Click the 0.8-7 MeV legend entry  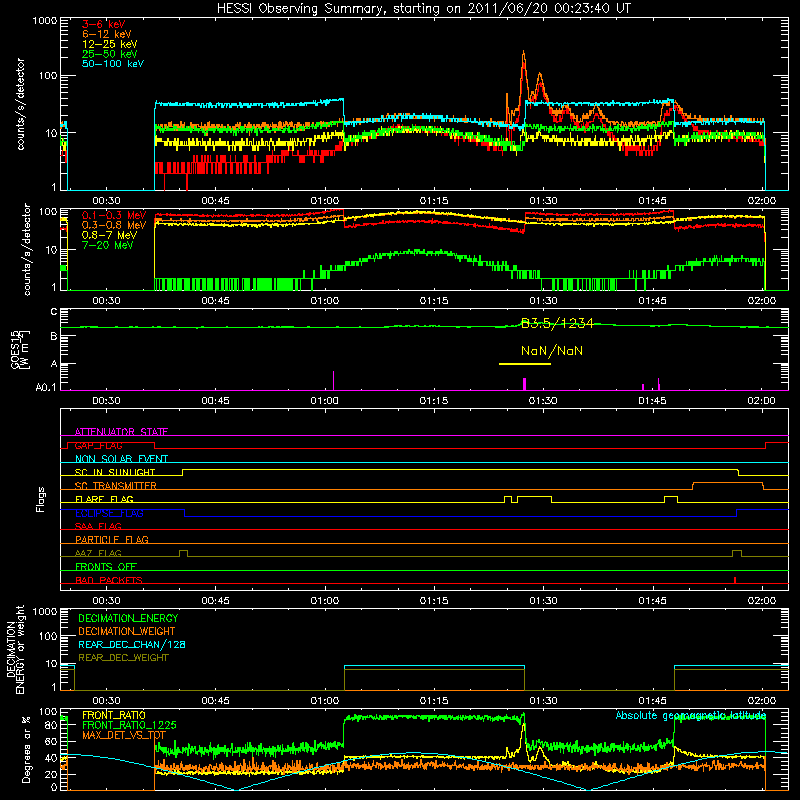click(x=109, y=235)
